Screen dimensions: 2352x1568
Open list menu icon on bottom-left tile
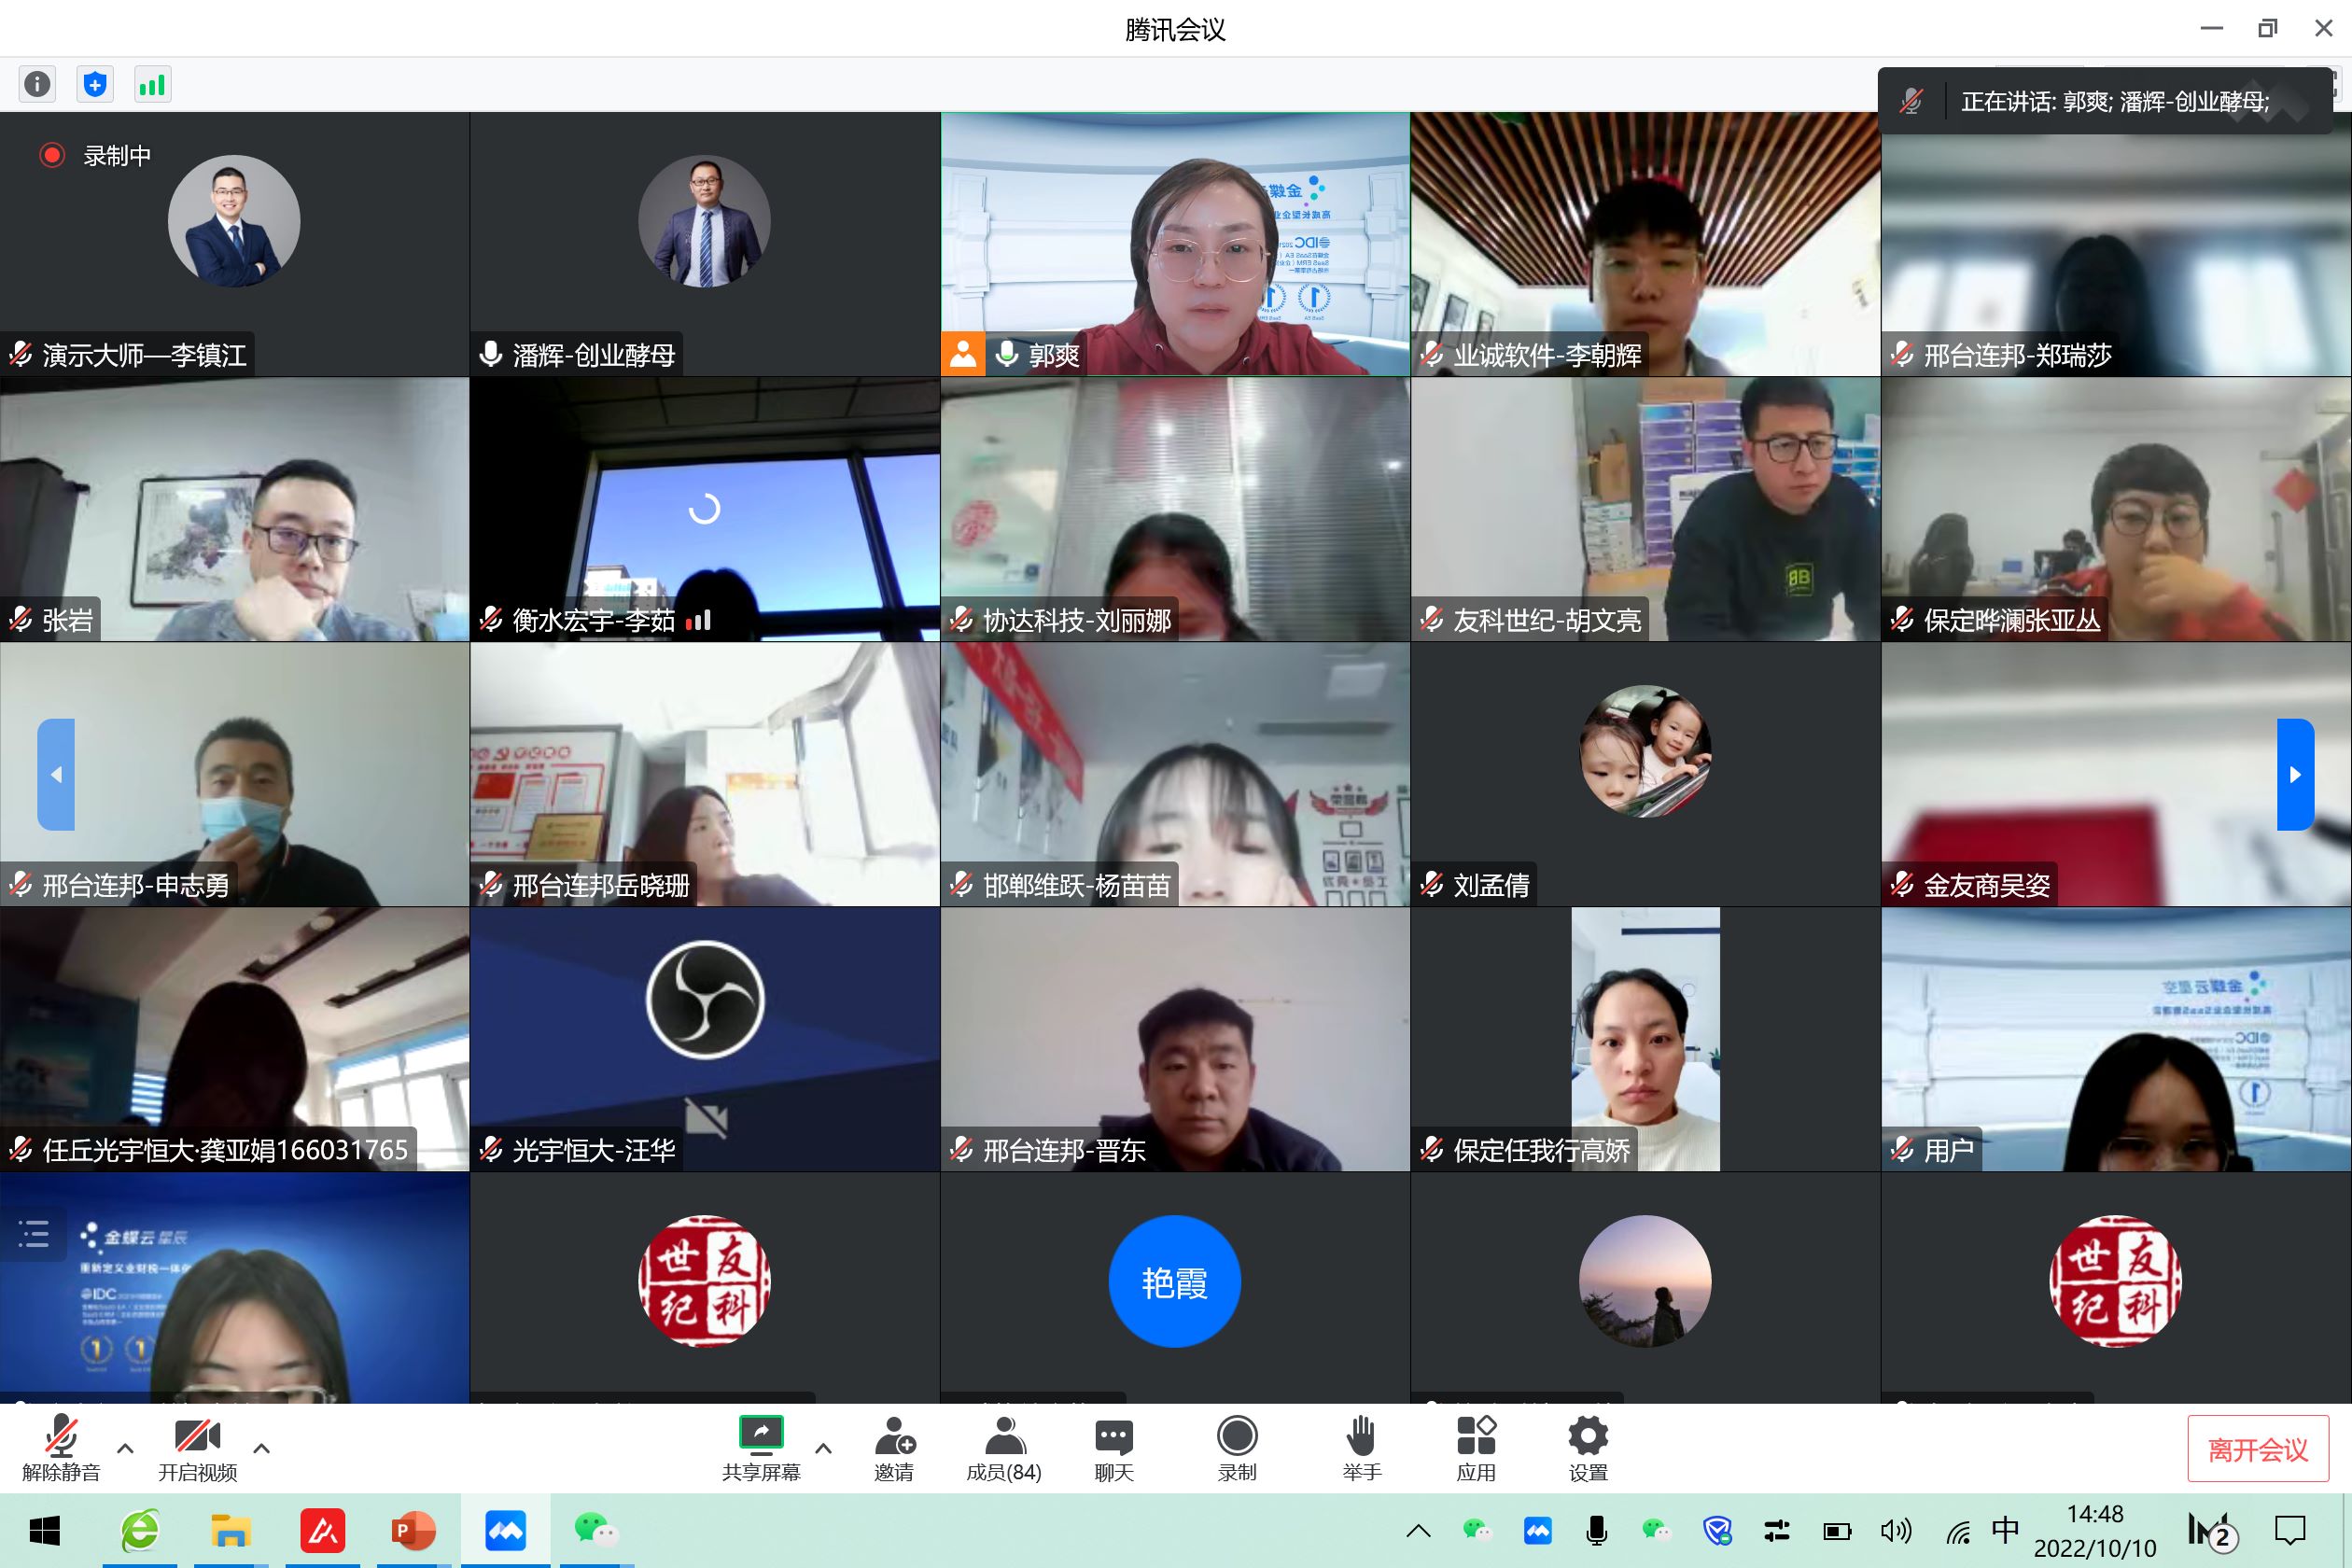[x=34, y=1233]
